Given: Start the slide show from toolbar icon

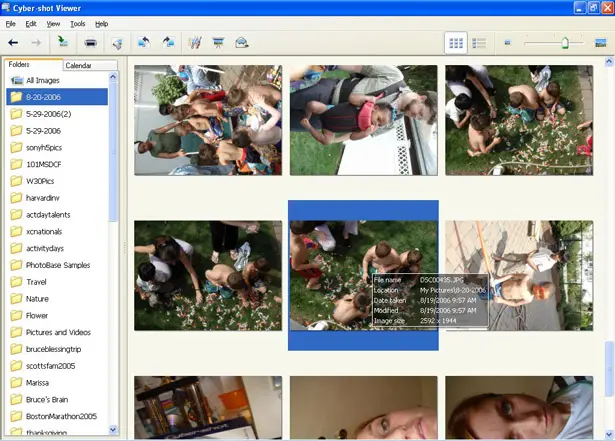Looking at the screenshot, I should pyautogui.click(x=218, y=42).
